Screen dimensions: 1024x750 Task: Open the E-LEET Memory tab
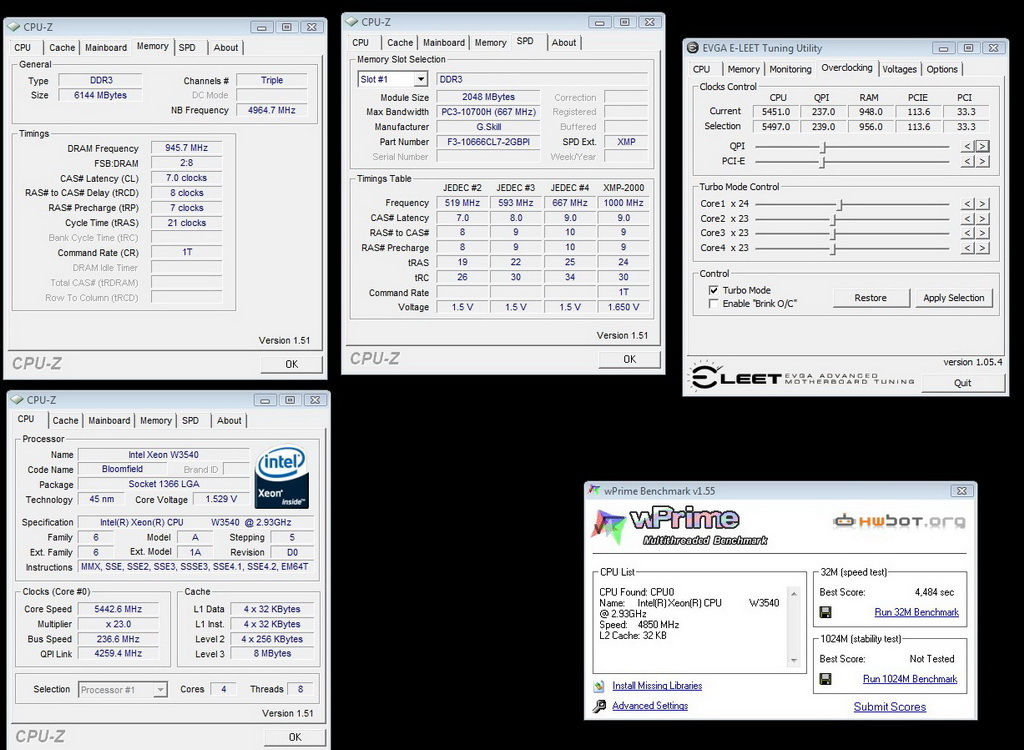743,69
